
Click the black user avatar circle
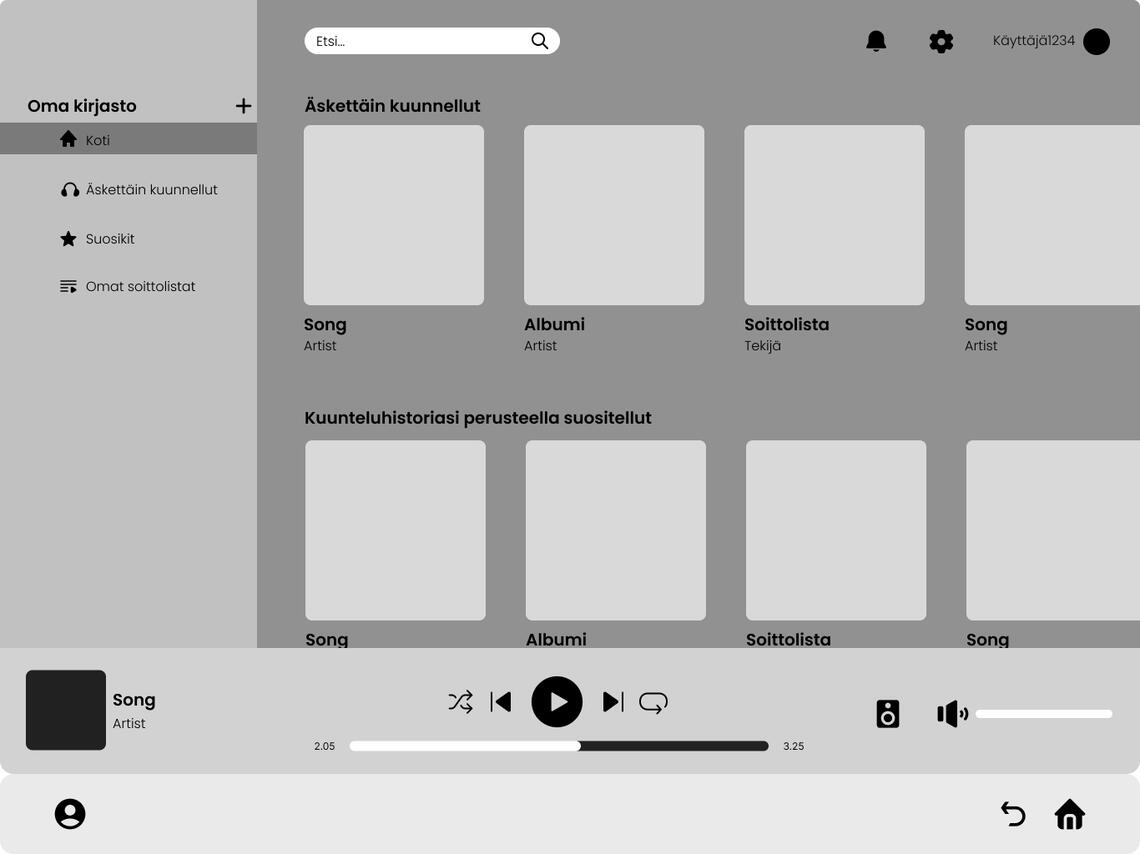1096,41
